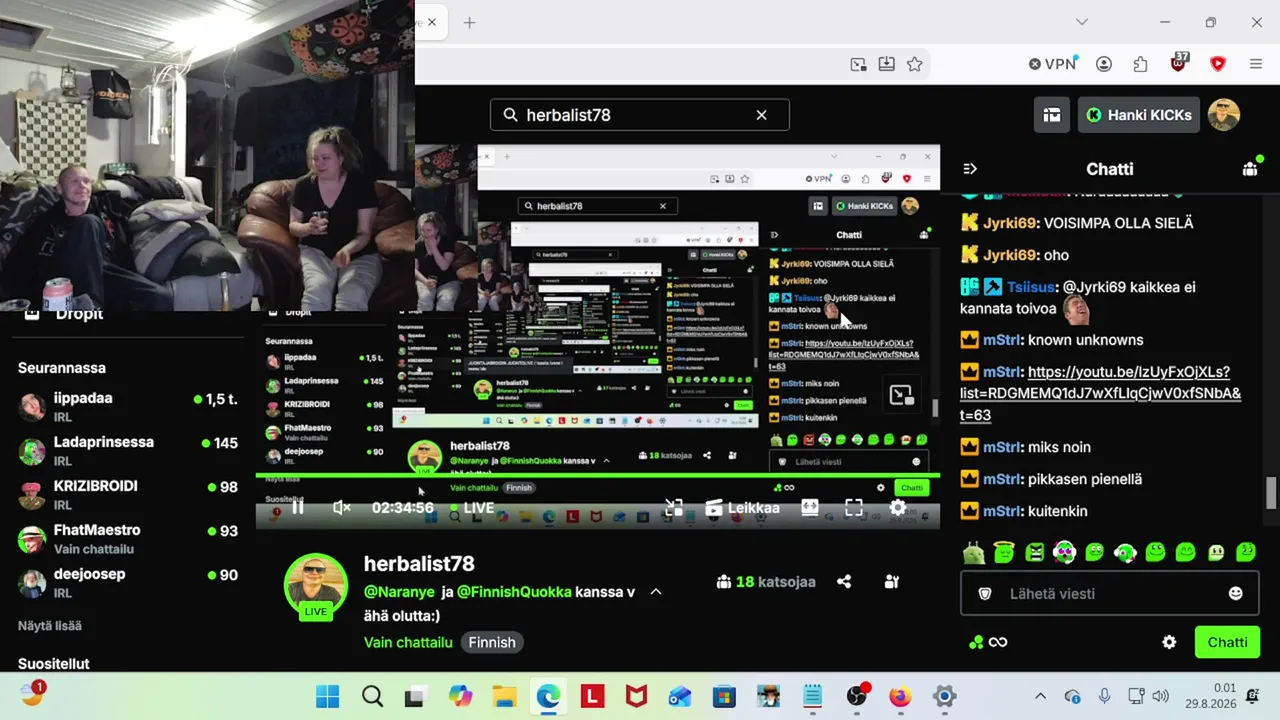Open the browser downloads icon

(886, 64)
